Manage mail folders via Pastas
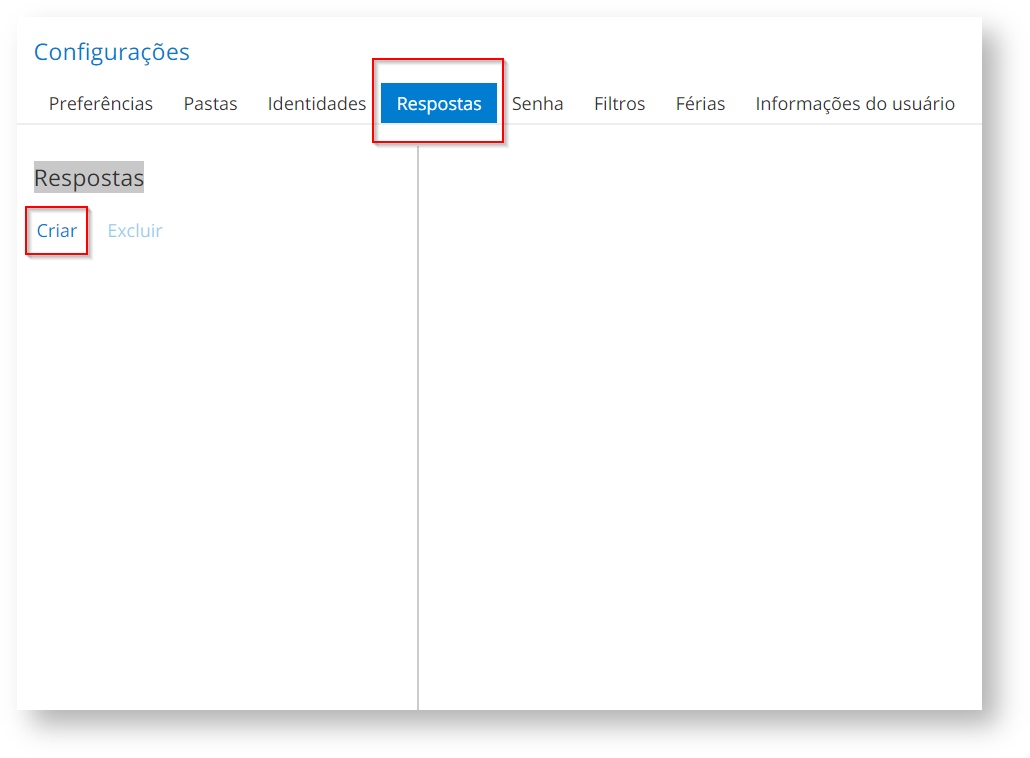 [210, 104]
